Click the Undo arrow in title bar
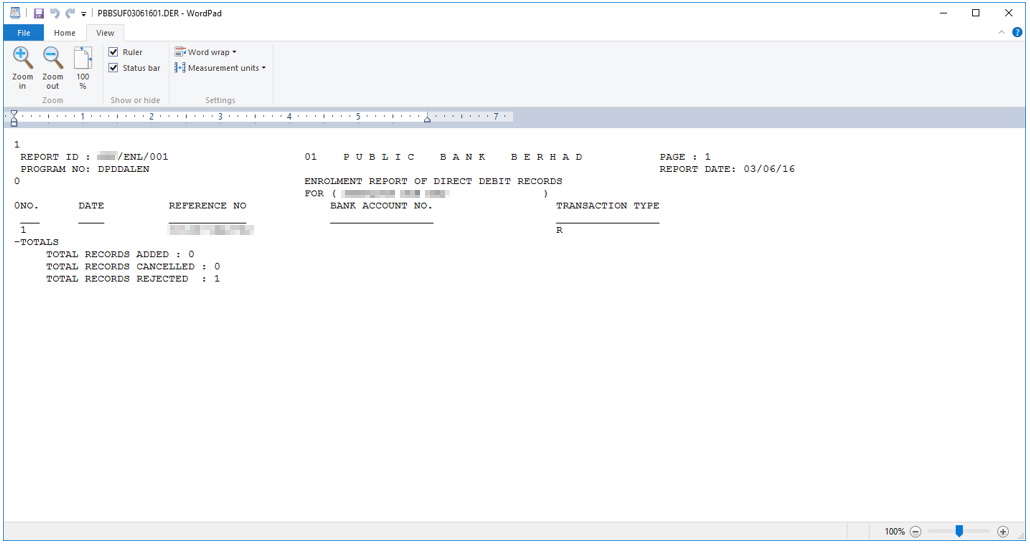This screenshot has height=544, width=1030. (54, 13)
